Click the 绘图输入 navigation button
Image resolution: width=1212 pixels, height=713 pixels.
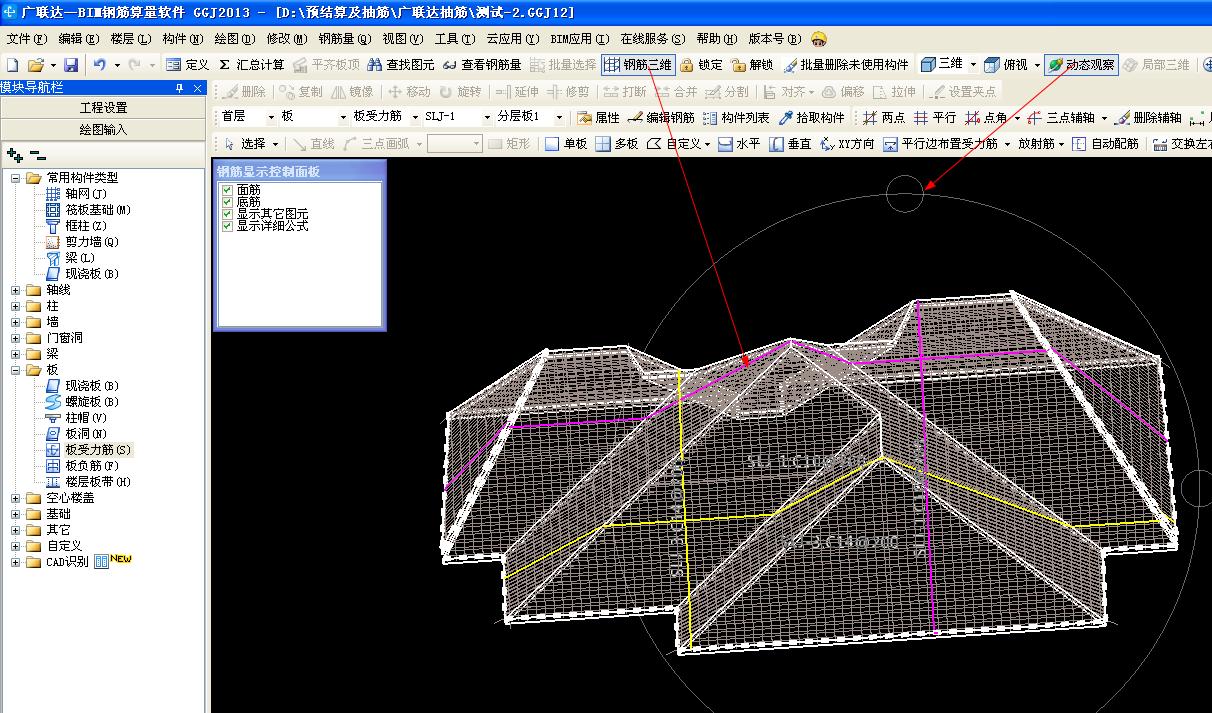point(104,130)
